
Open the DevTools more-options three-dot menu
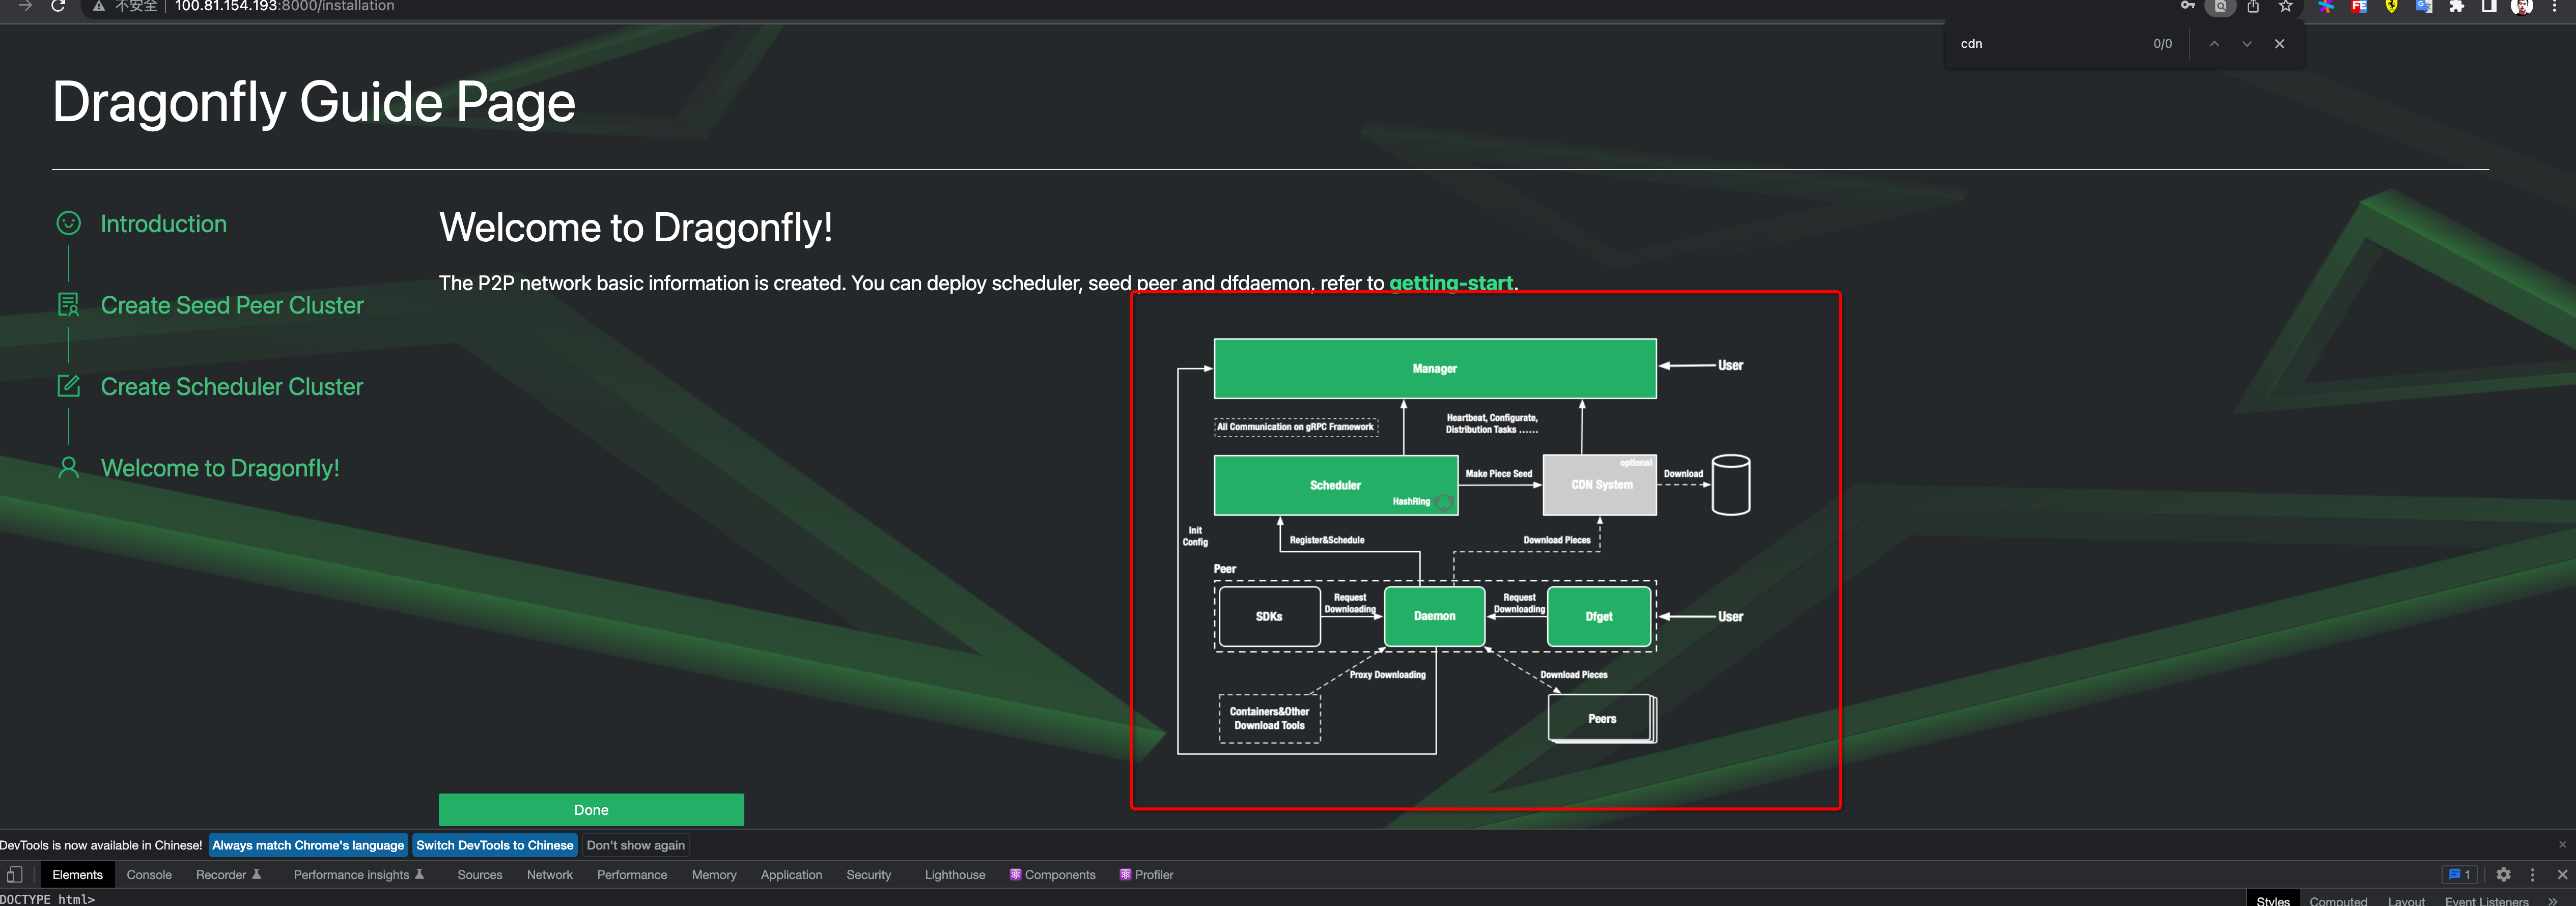click(2533, 874)
